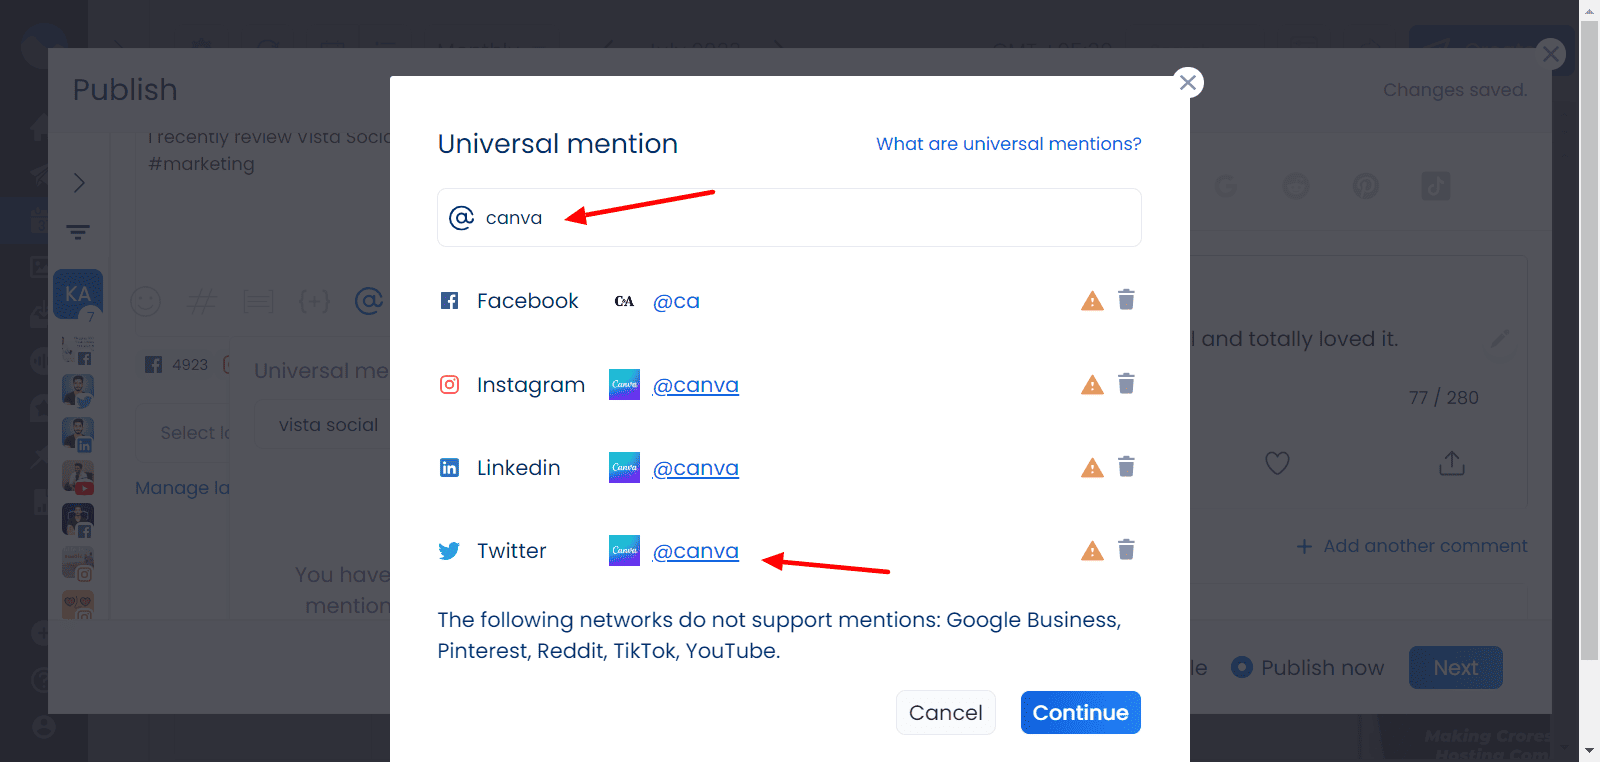The width and height of the screenshot is (1600, 762).
Task: Delete the Facebook mention row
Action: pyautogui.click(x=1126, y=300)
